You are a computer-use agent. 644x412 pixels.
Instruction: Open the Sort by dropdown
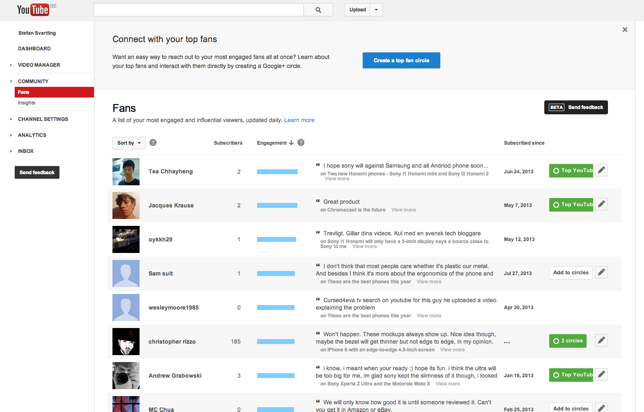pyautogui.click(x=128, y=143)
